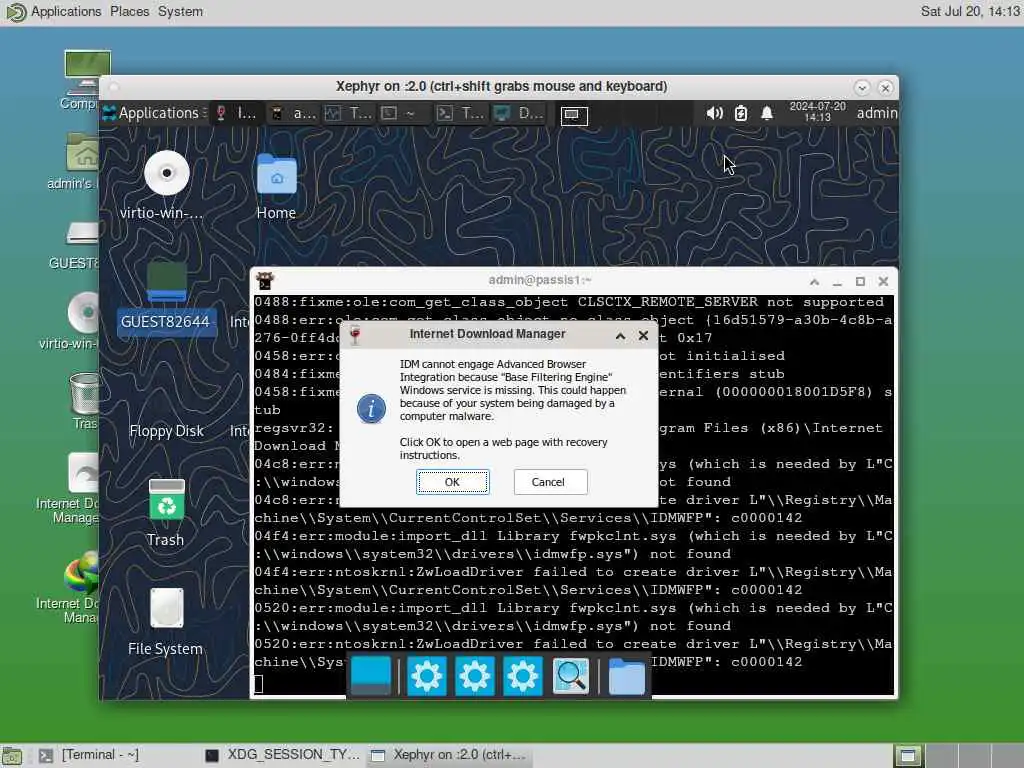Close the Xephyr window

tap(886, 88)
